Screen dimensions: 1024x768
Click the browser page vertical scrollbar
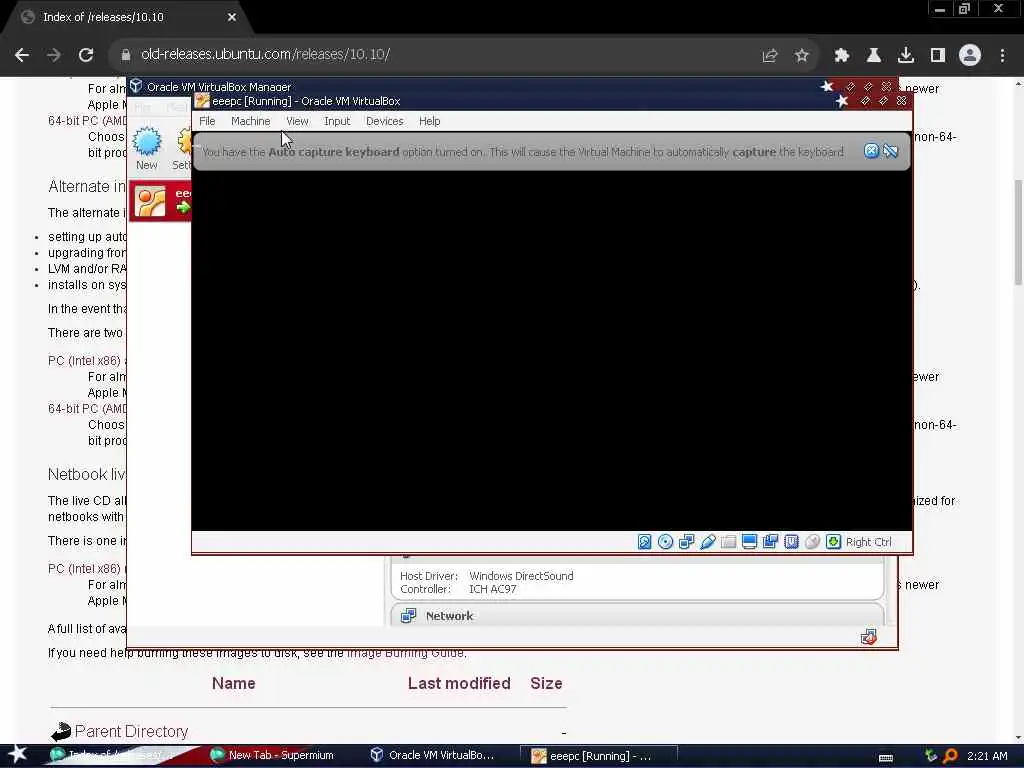[1017, 232]
